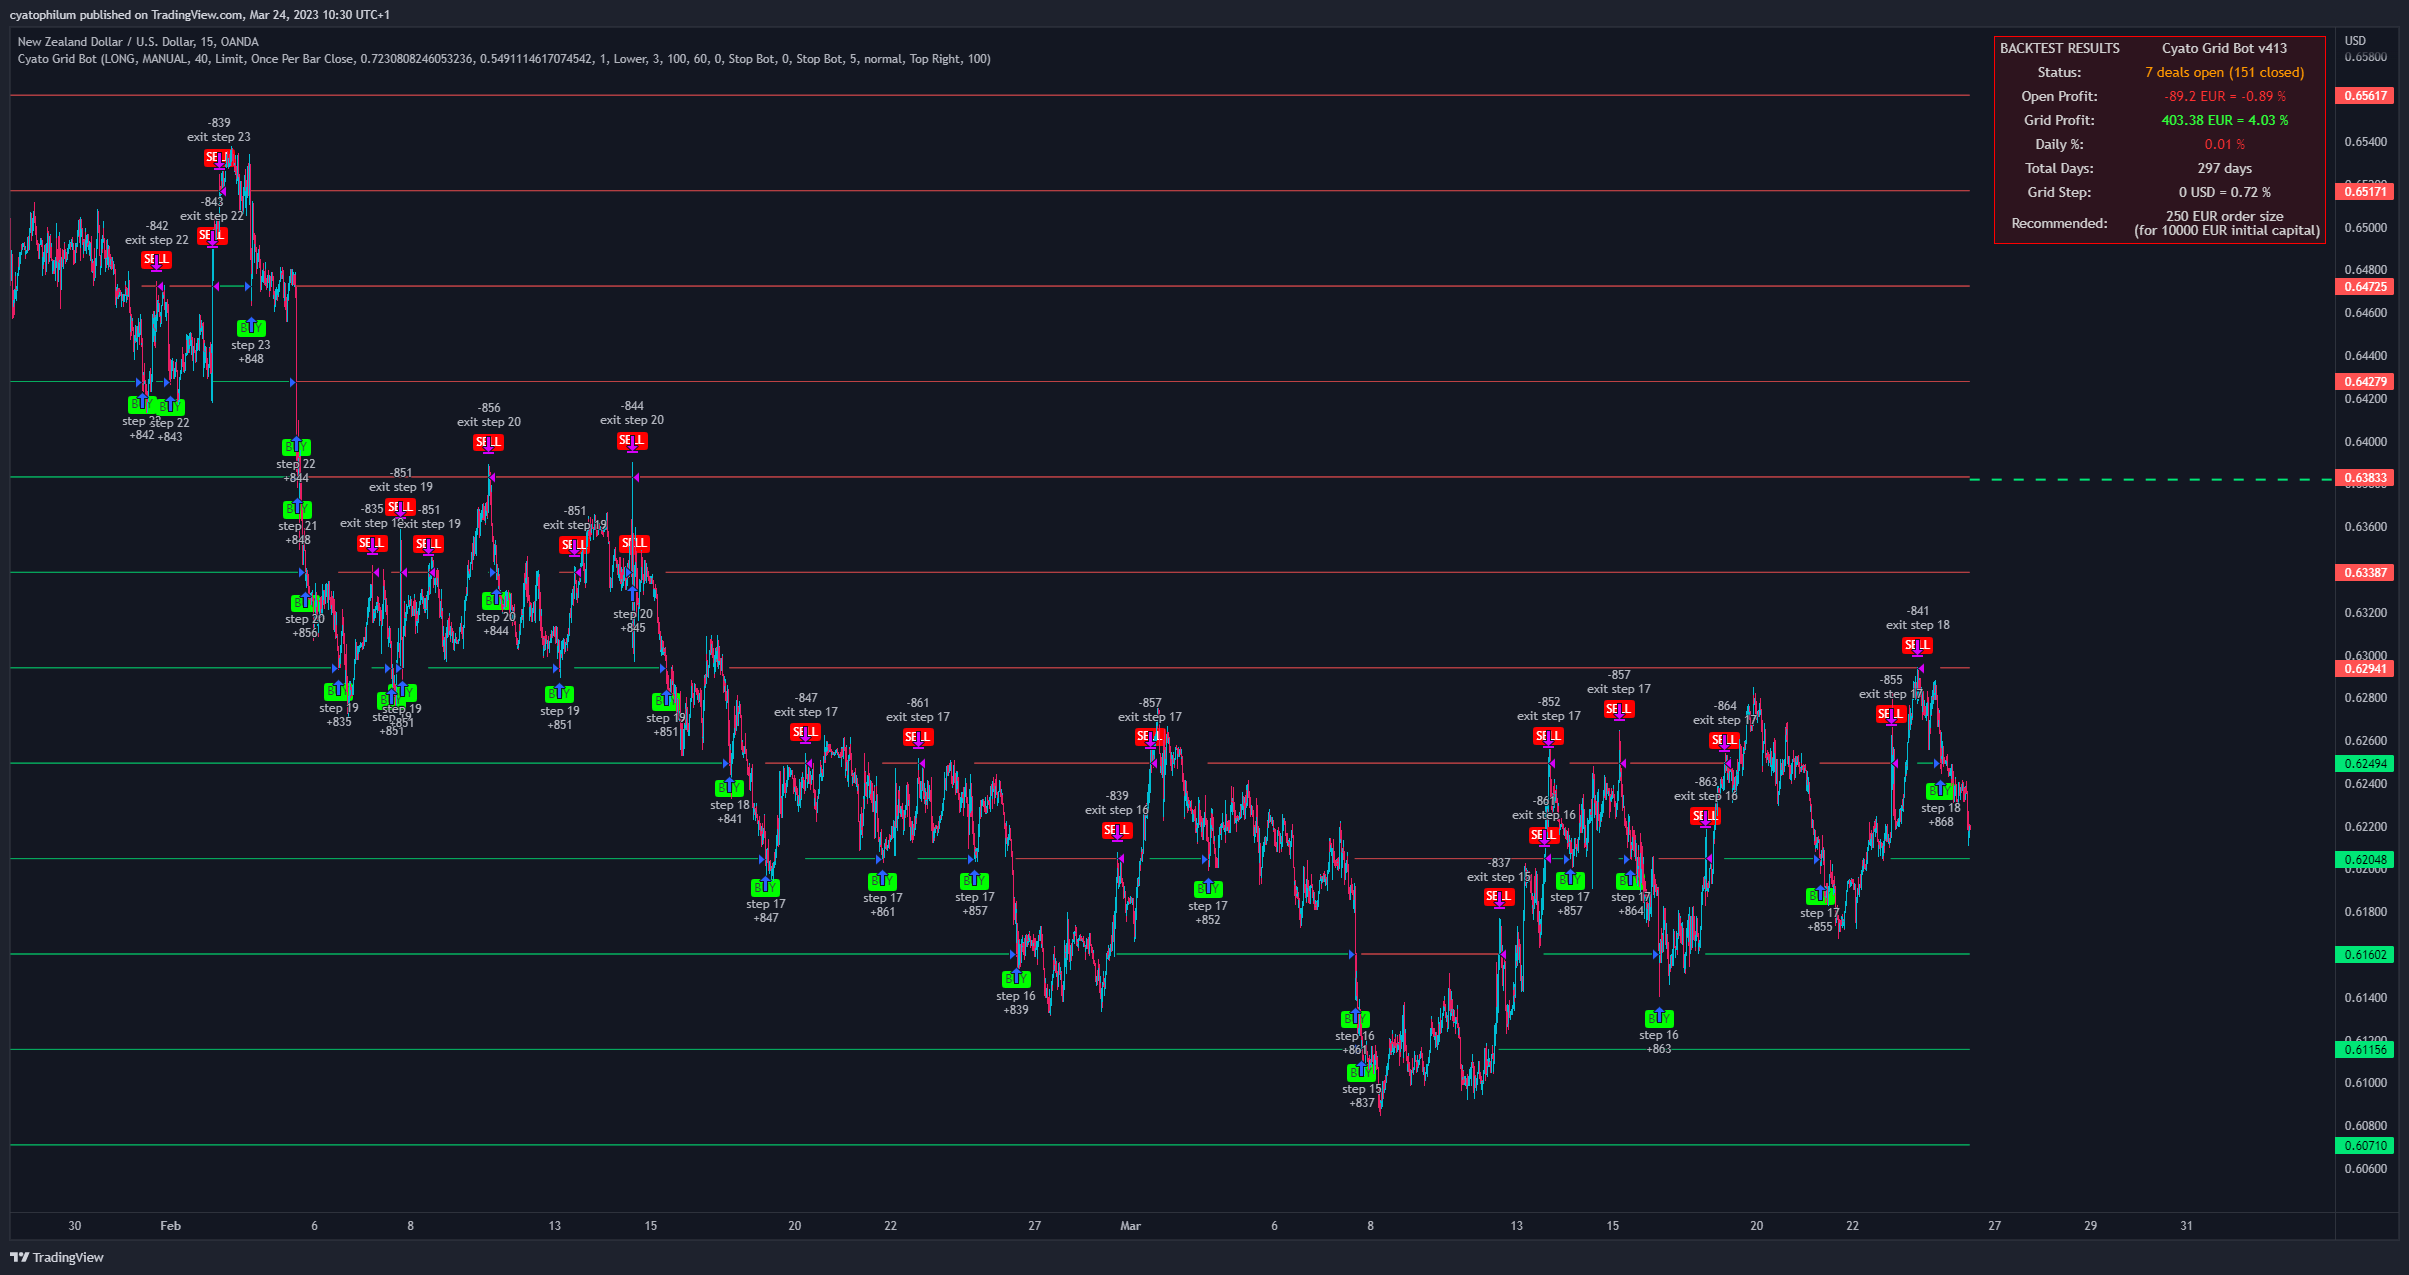Click the red 0.65171 price label

click(x=2364, y=191)
